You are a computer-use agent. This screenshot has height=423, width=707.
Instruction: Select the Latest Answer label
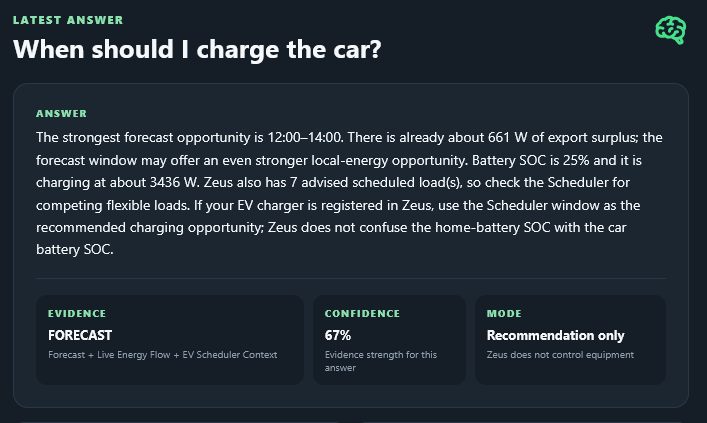(x=68, y=20)
